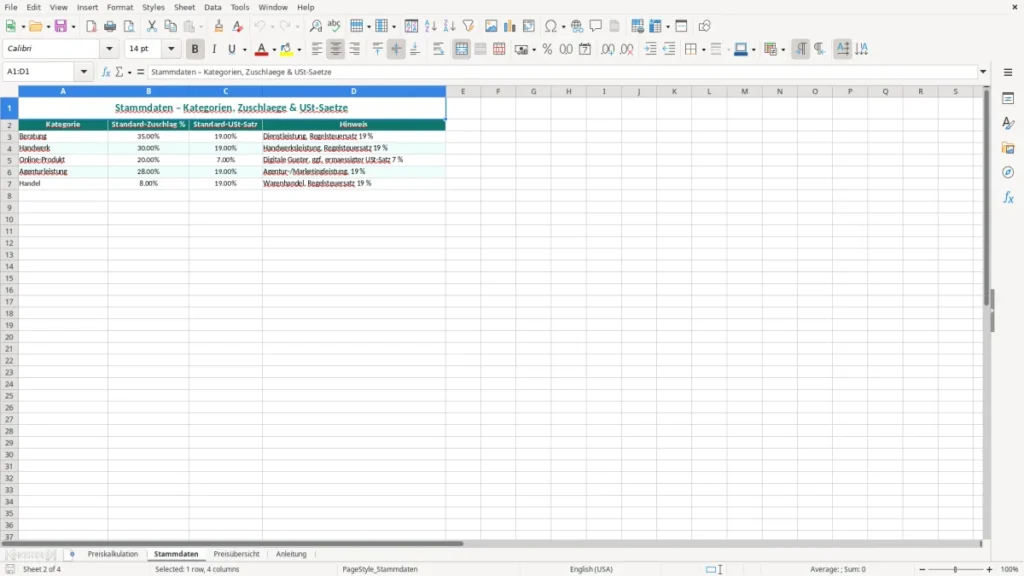The width and height of the screenshot is (1024, 576).
Task: Open sidebar Navigator panel
Action: tap(1008, 172)
